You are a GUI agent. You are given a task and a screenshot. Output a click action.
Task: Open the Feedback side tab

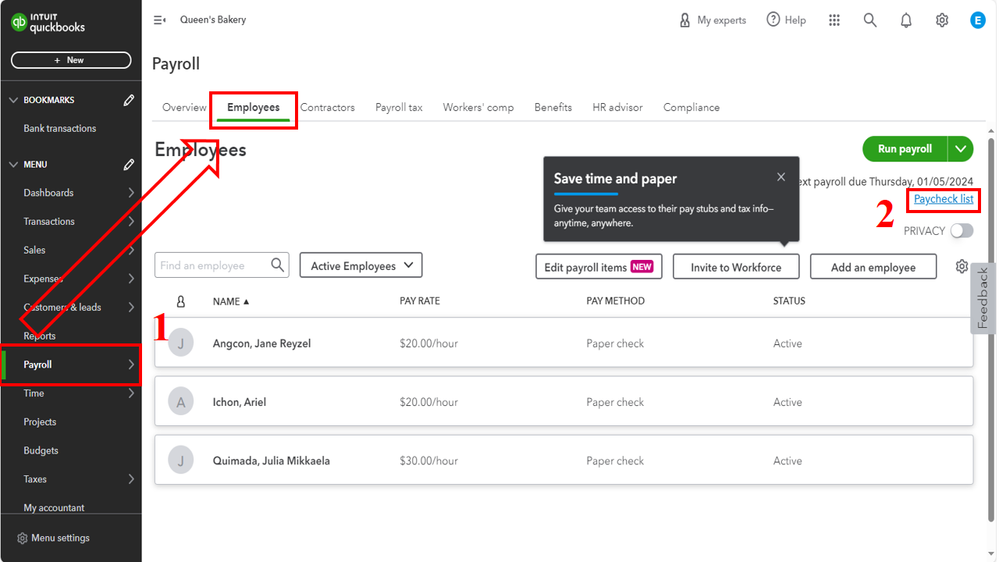coord(983,298)
